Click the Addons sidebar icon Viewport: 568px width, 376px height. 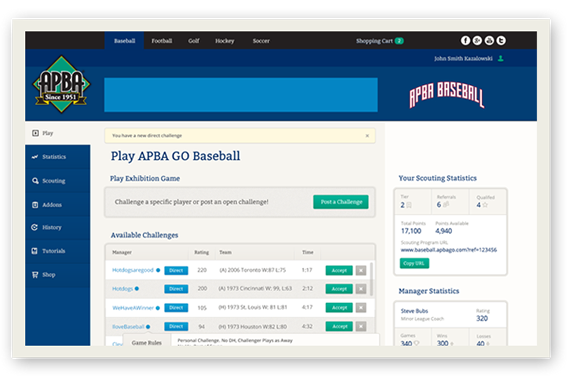(35, 205)
